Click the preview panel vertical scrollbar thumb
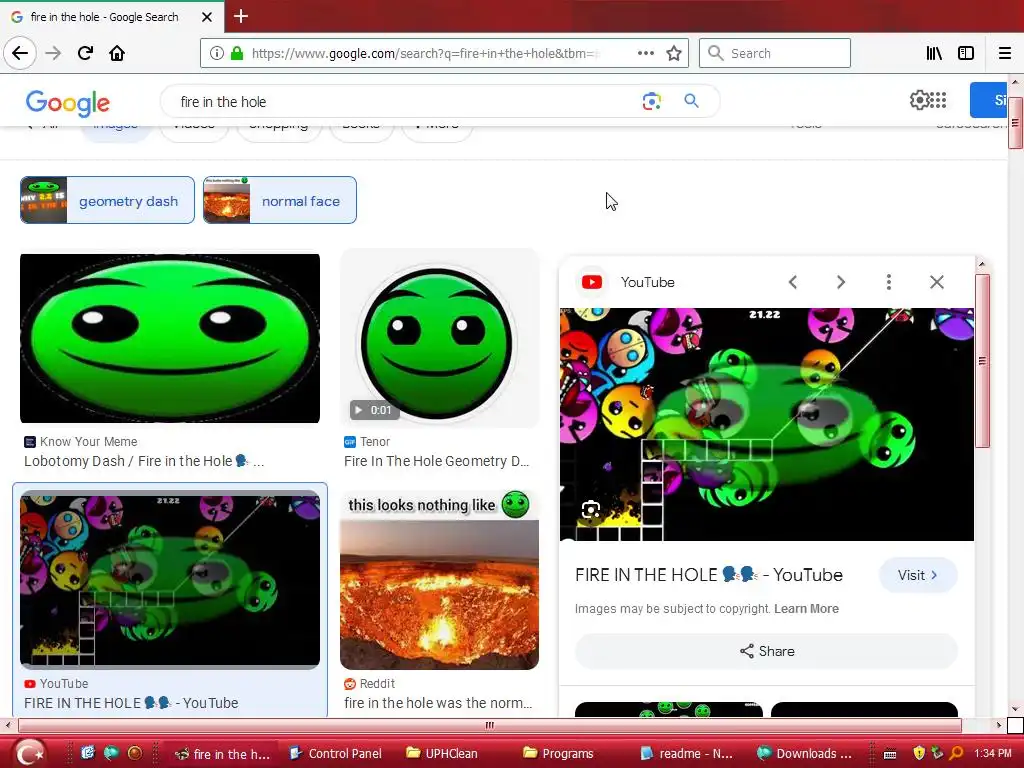The image size is (1024, 768). coord(982,361)
